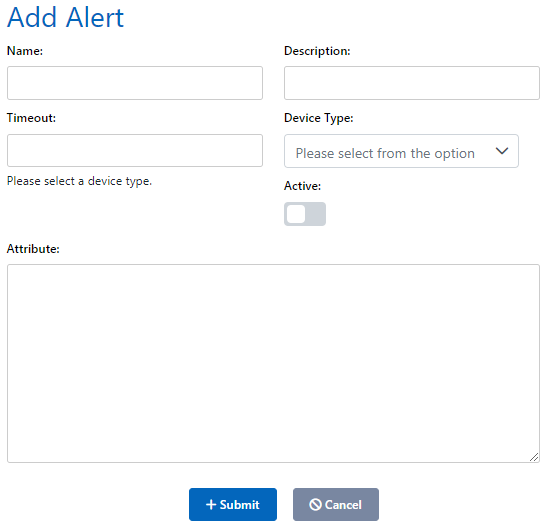
Task: Submit the new alert form
Action: (232, 504)
